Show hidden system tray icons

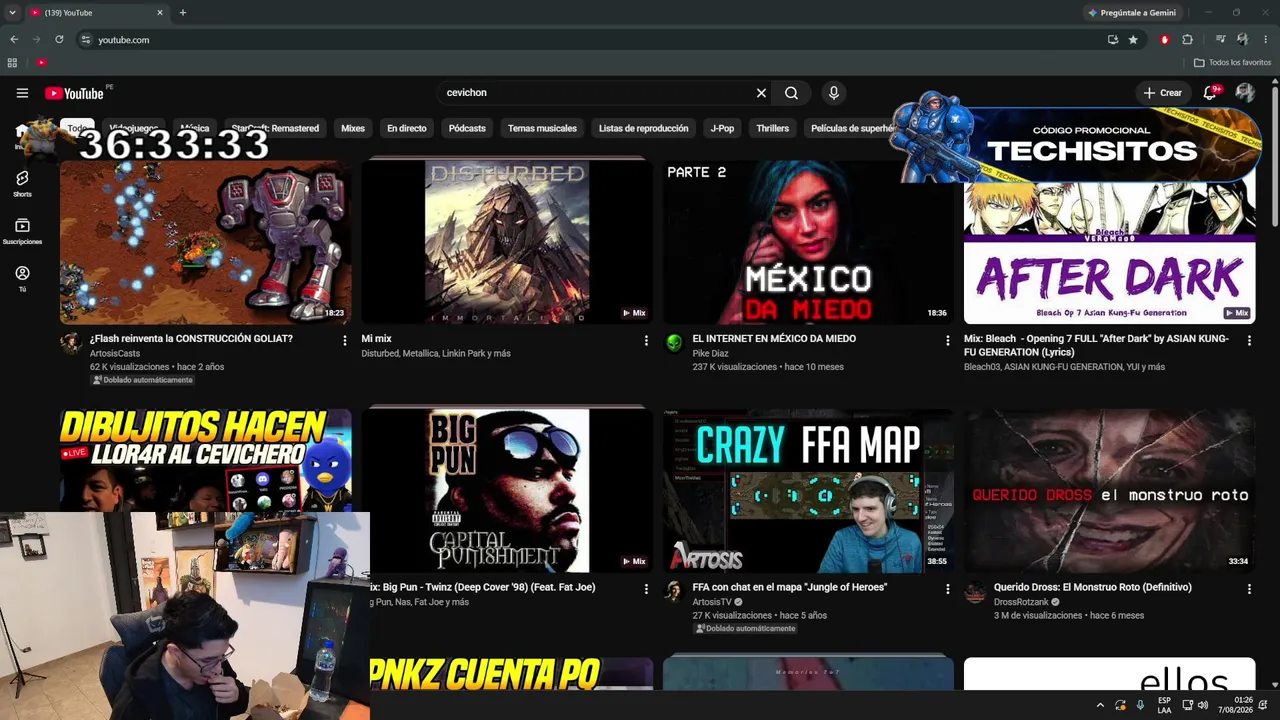point(1100,705)
